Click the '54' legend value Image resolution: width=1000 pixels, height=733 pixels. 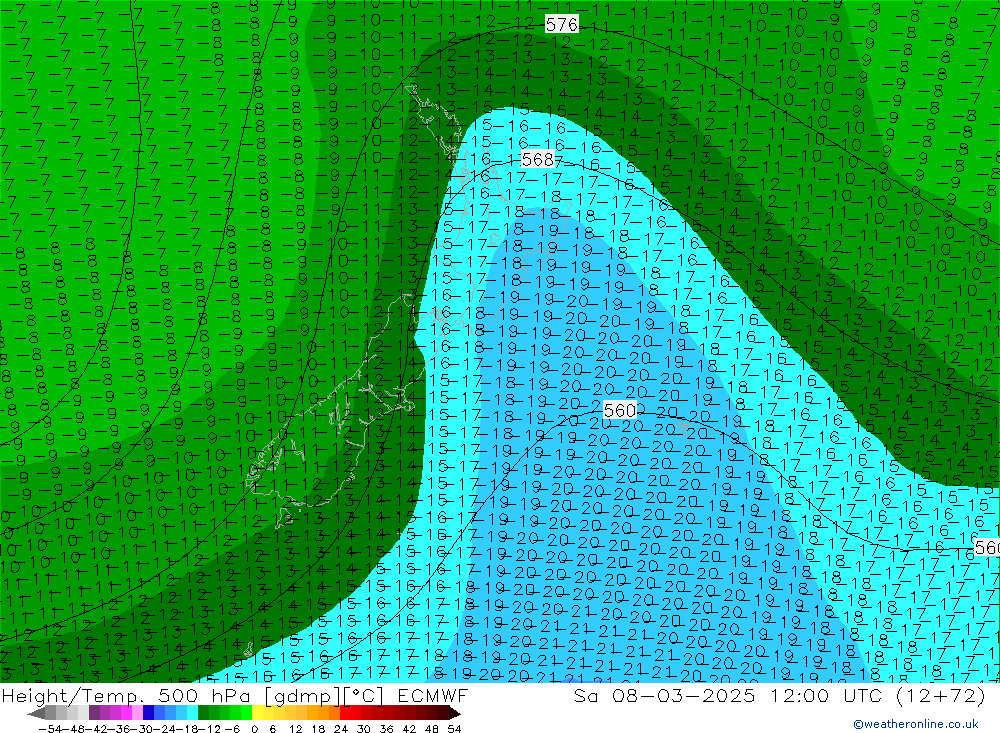(x=454, y=729)
